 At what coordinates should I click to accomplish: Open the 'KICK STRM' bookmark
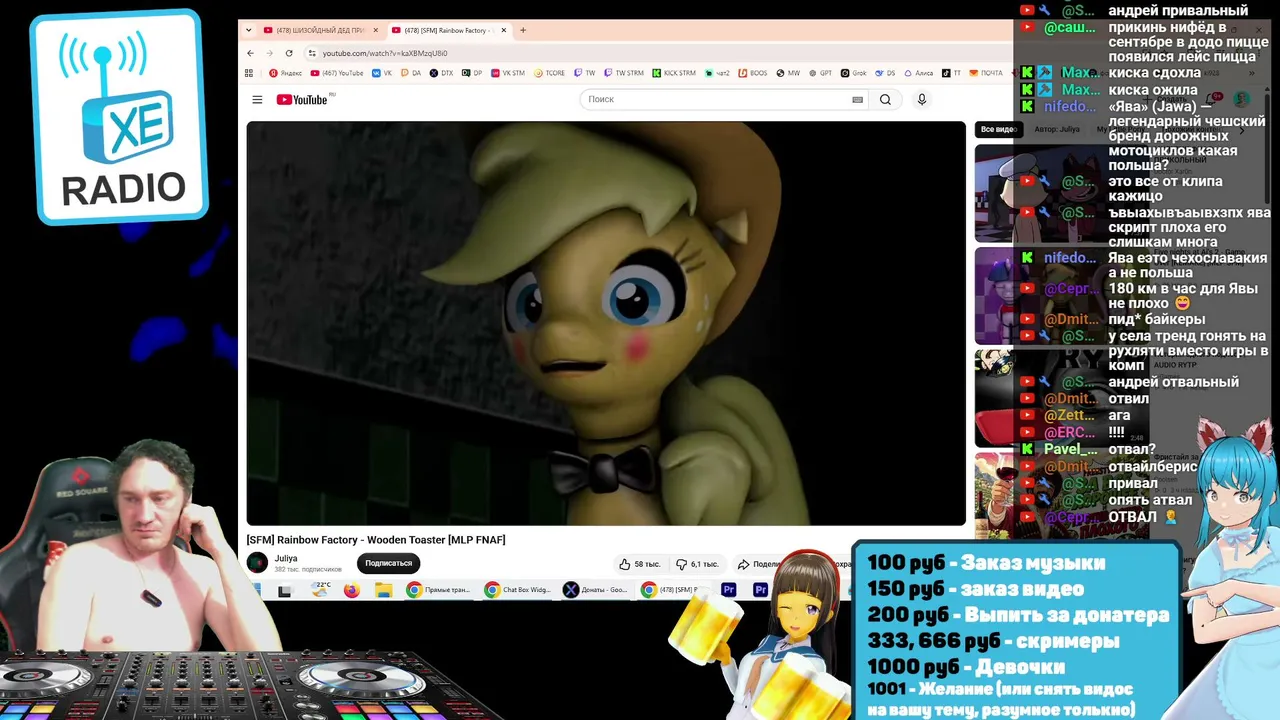(x=674, y=73)
